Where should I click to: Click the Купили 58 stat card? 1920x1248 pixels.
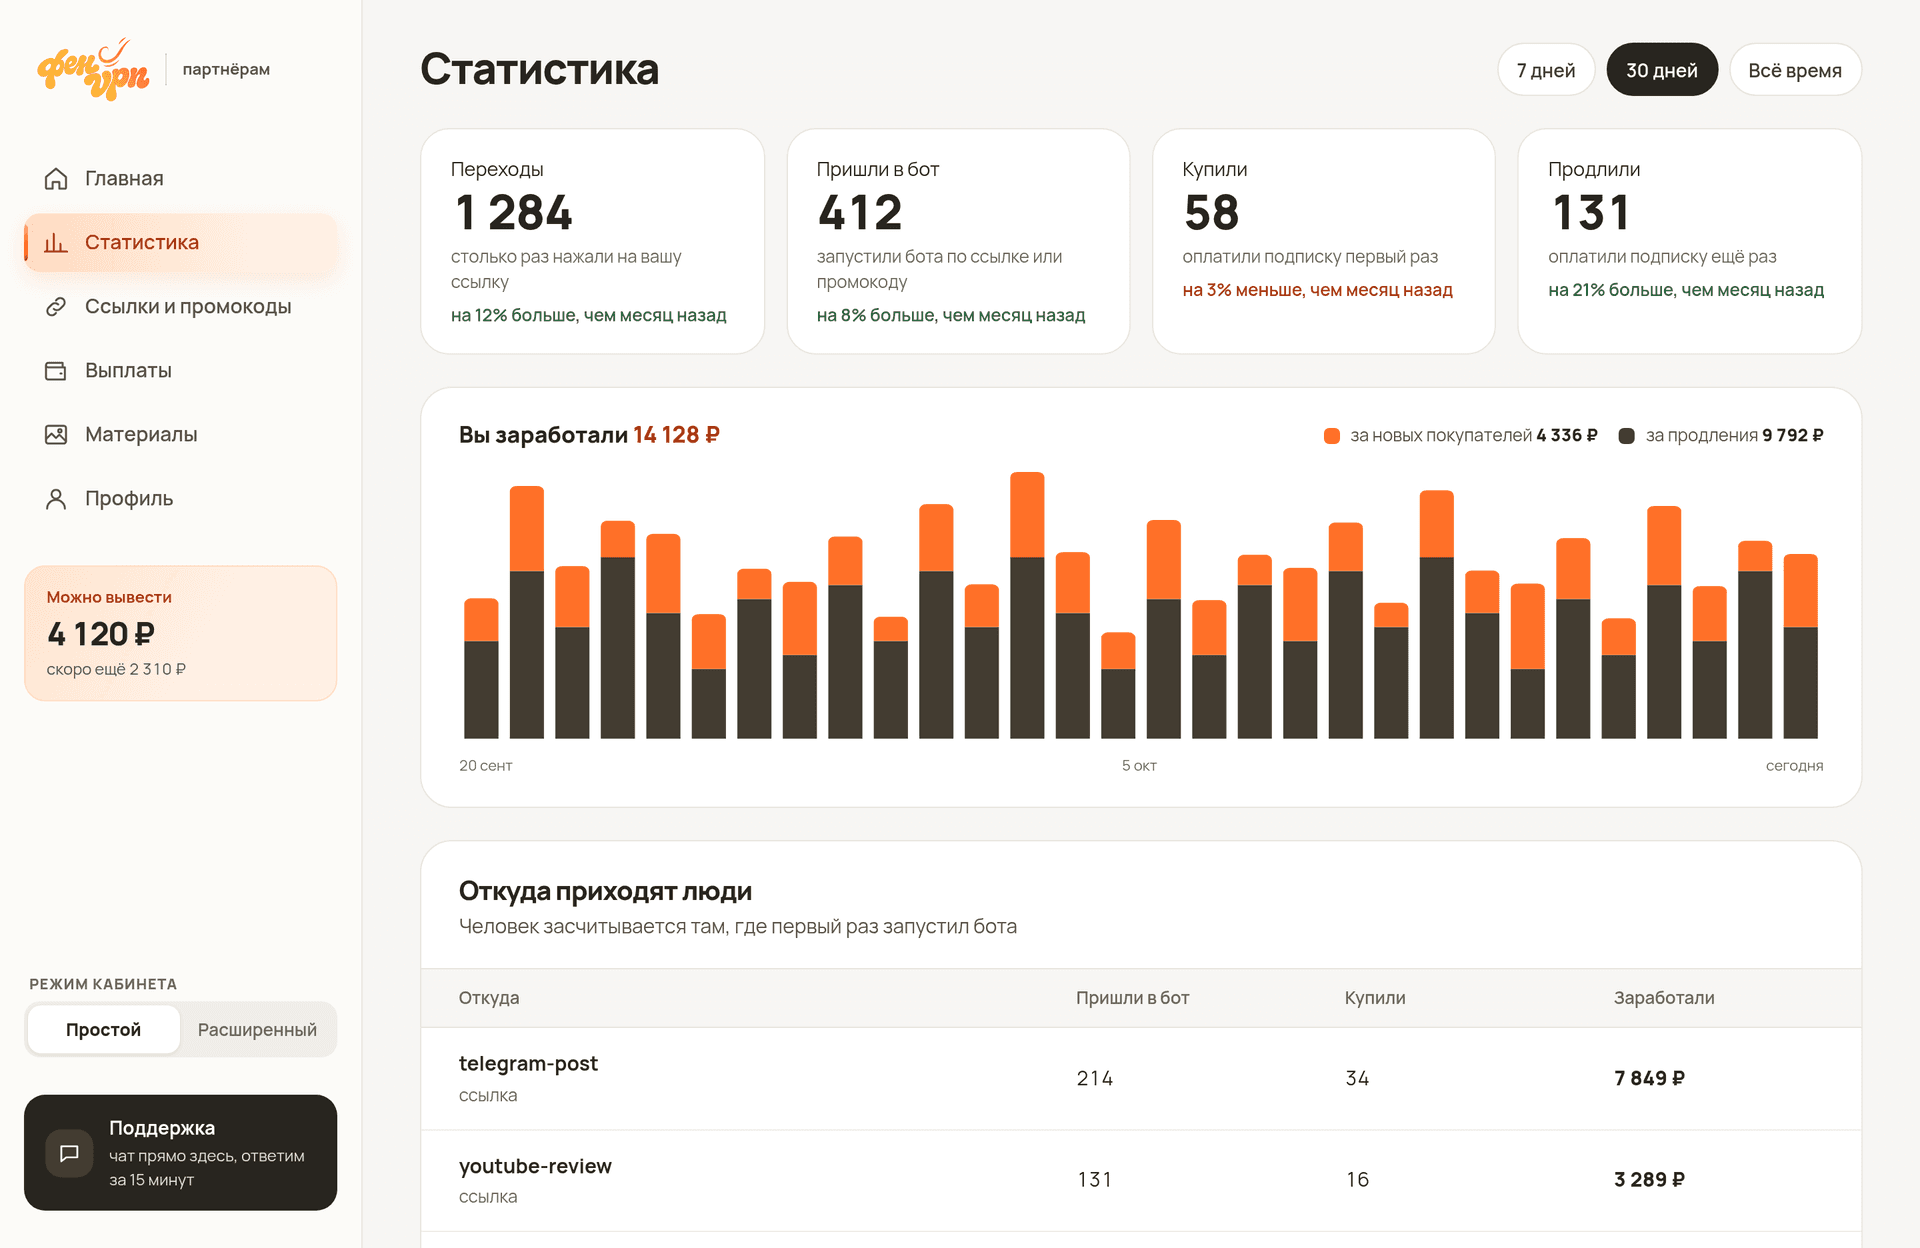click(1324, 241)
